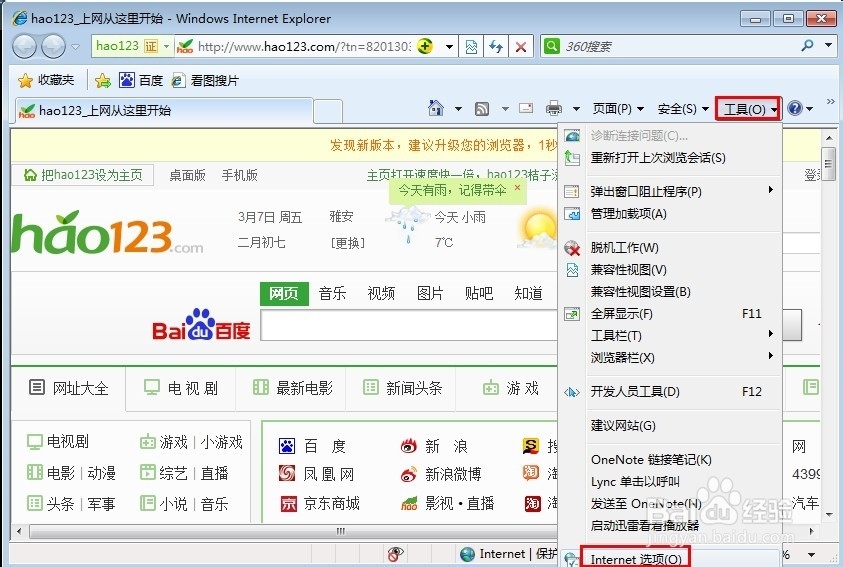Screen dimensions: 843x567
Task: Click the Read mail icon
Action: click(526, 109)
